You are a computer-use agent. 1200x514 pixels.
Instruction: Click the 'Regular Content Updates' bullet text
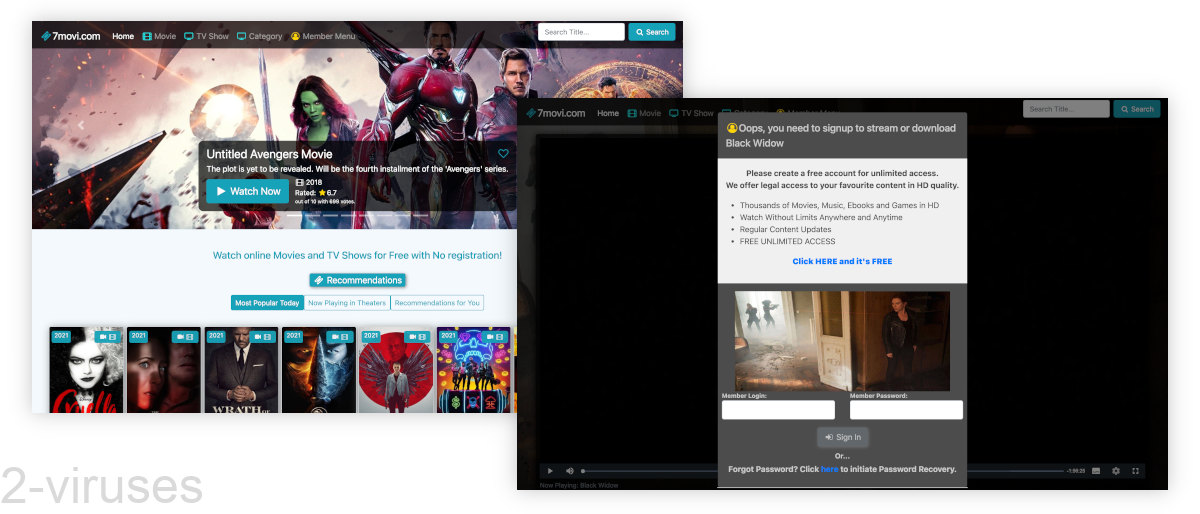click(x=785, y=229)
